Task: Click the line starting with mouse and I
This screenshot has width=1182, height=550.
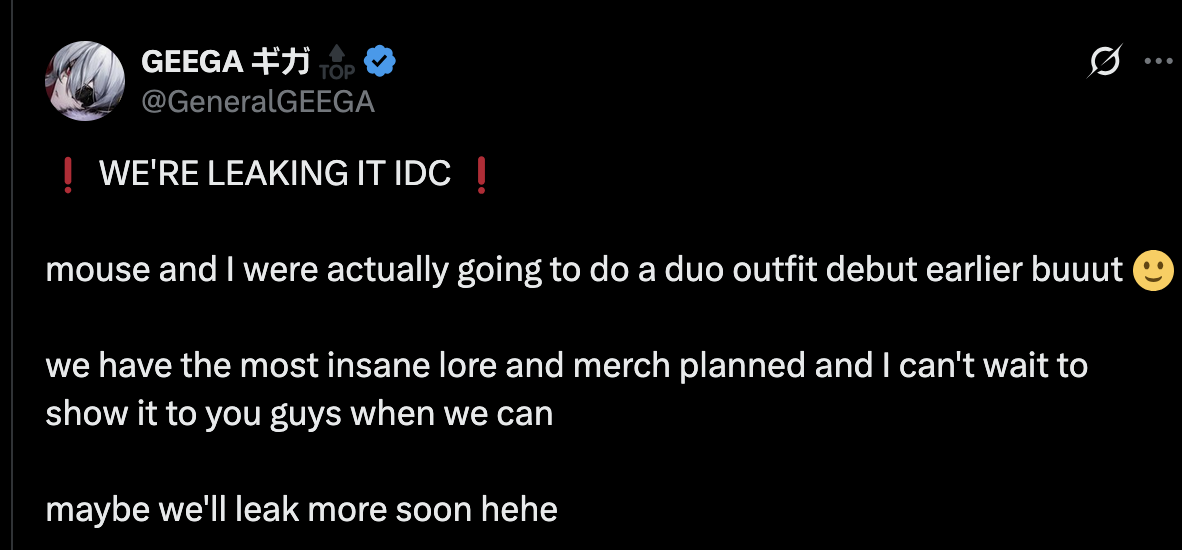Action: click(609, 270)
